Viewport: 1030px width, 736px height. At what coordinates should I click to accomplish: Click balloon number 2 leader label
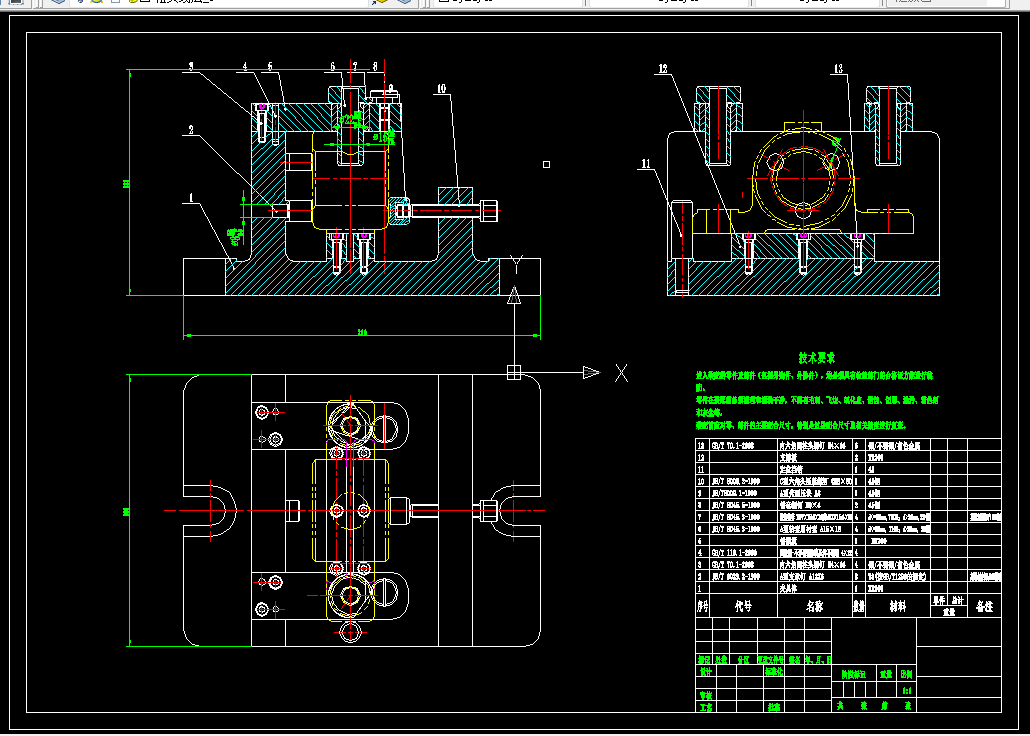pos(191,130)
